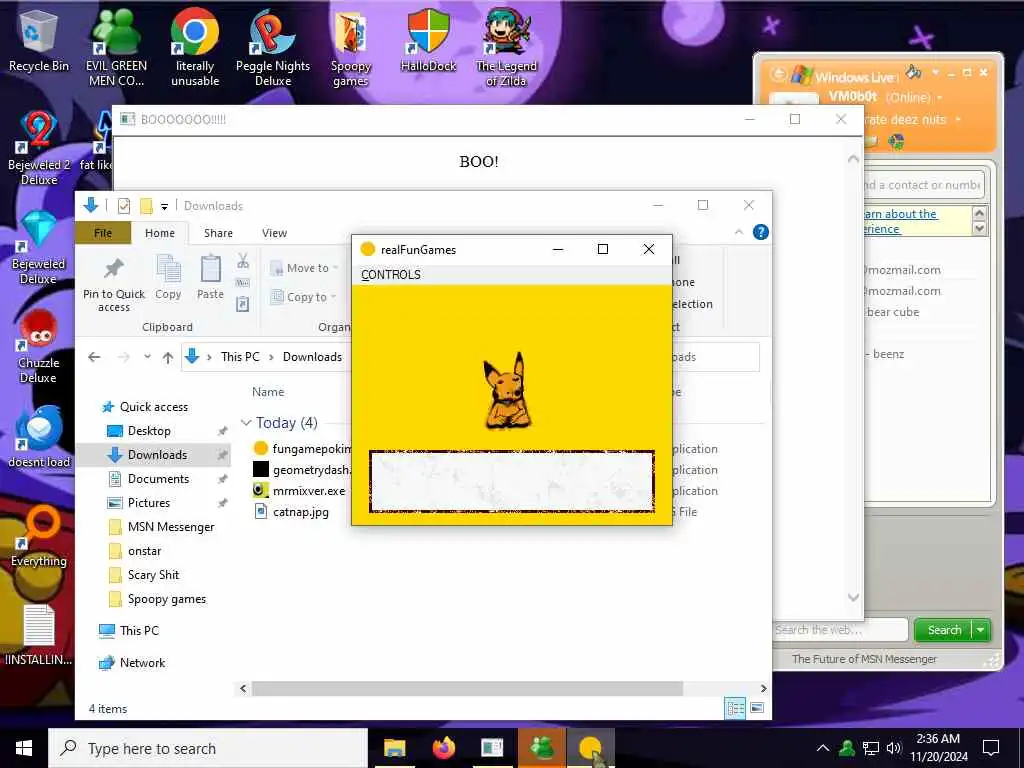Launch Bejeweled 2 Deluxe shortcut
Image resolution: width=1024 pixels, height=768 pixels.
pyautogui.click(x=39, y=148)
